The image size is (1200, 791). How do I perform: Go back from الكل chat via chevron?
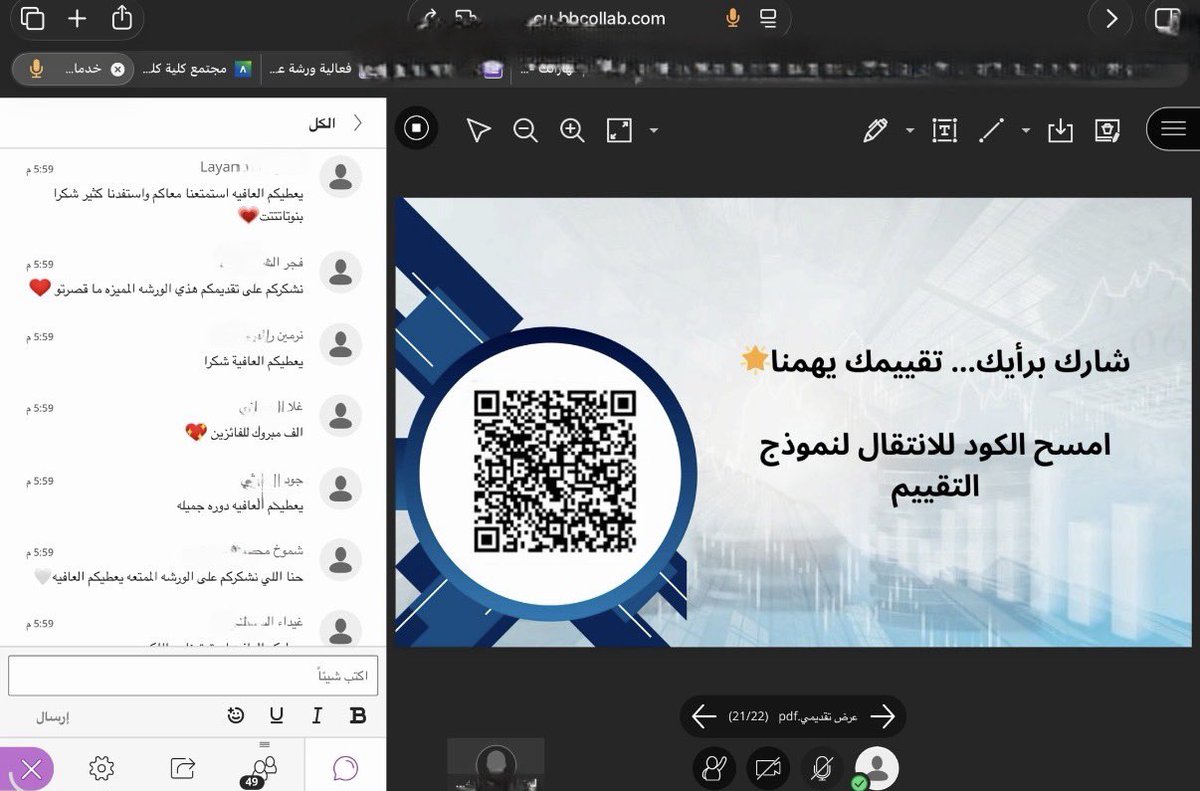[x=358, y=123]
